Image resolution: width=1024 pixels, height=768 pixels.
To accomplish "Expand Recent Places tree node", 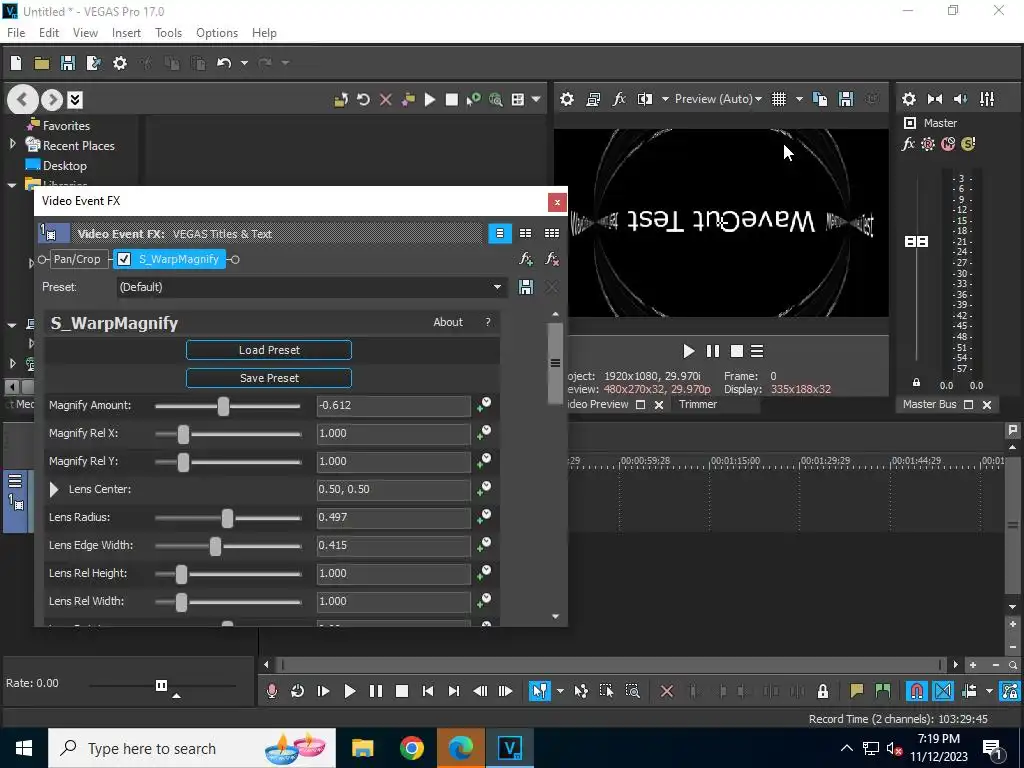I will (12, 144).
